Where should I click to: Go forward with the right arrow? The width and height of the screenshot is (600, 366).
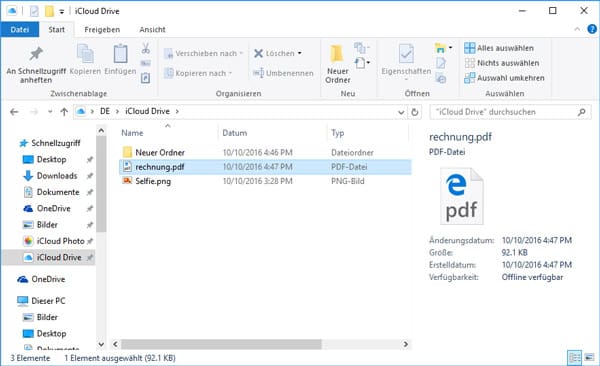34,112
